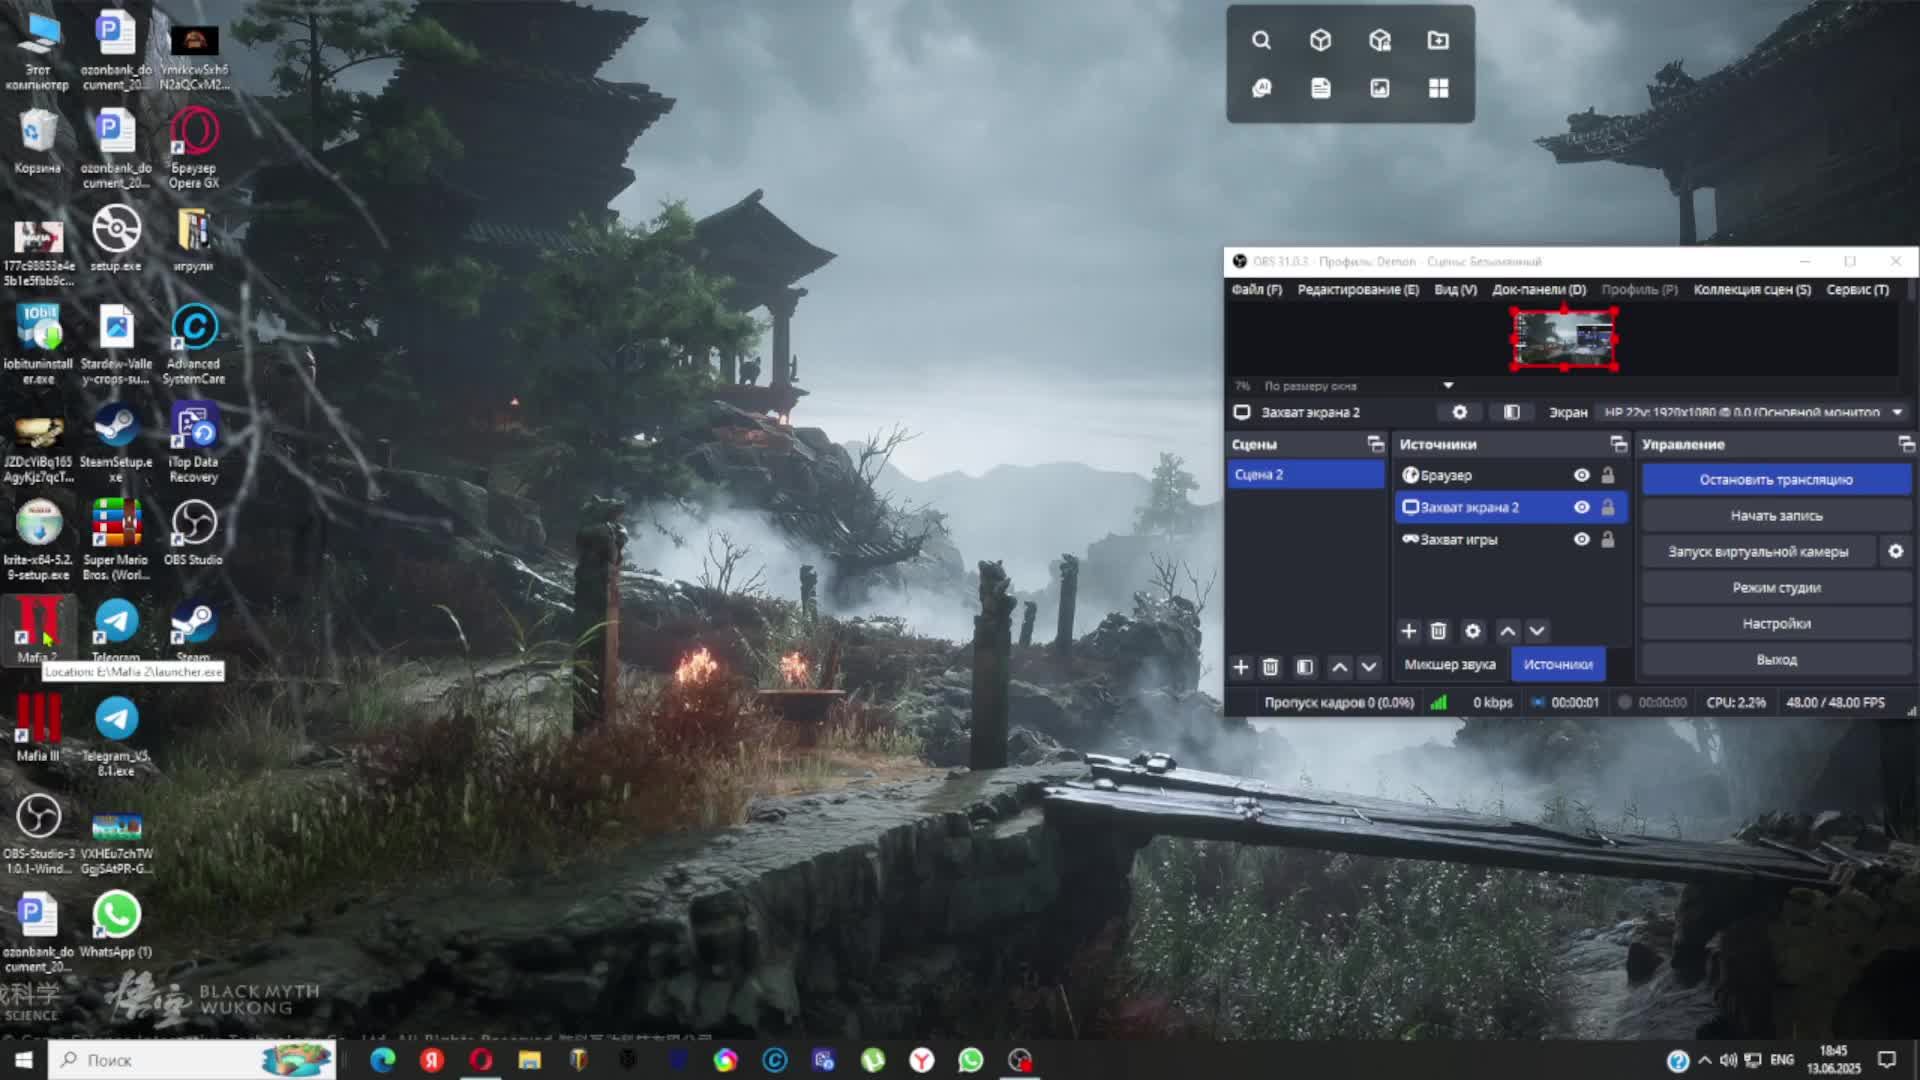Toggle visibility of Захват экрана 2 source

click(1581, 507)
